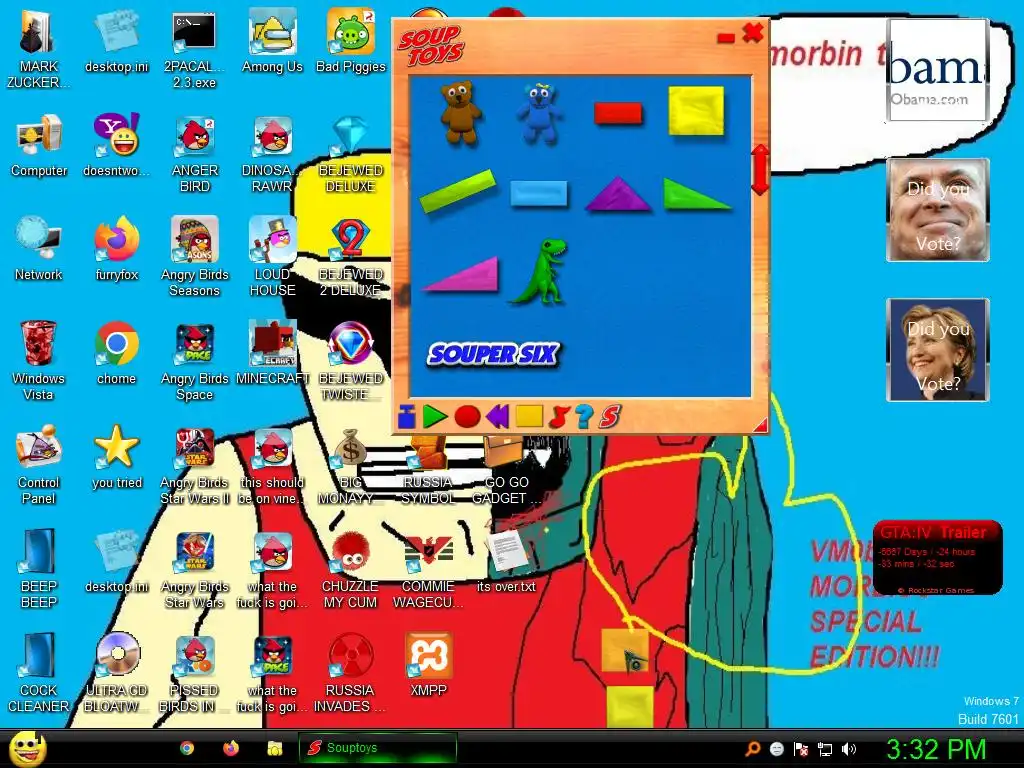Click red corner resize triangle of Soup Toys

pos(761,426)
